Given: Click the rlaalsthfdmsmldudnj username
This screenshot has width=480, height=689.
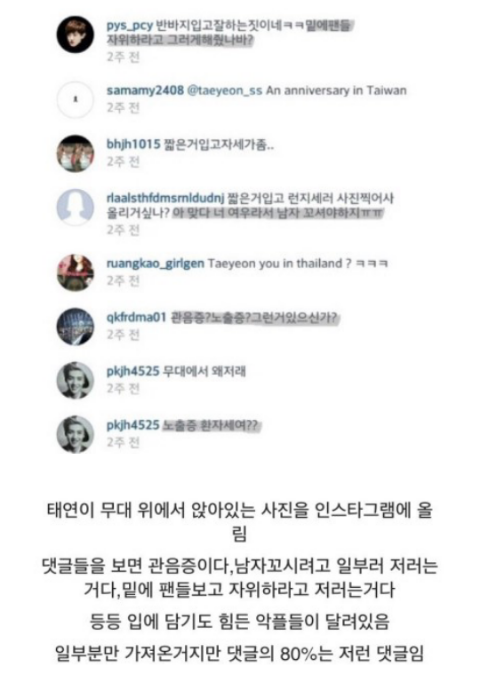Looking at the screenshot, I should click(165, 198).
